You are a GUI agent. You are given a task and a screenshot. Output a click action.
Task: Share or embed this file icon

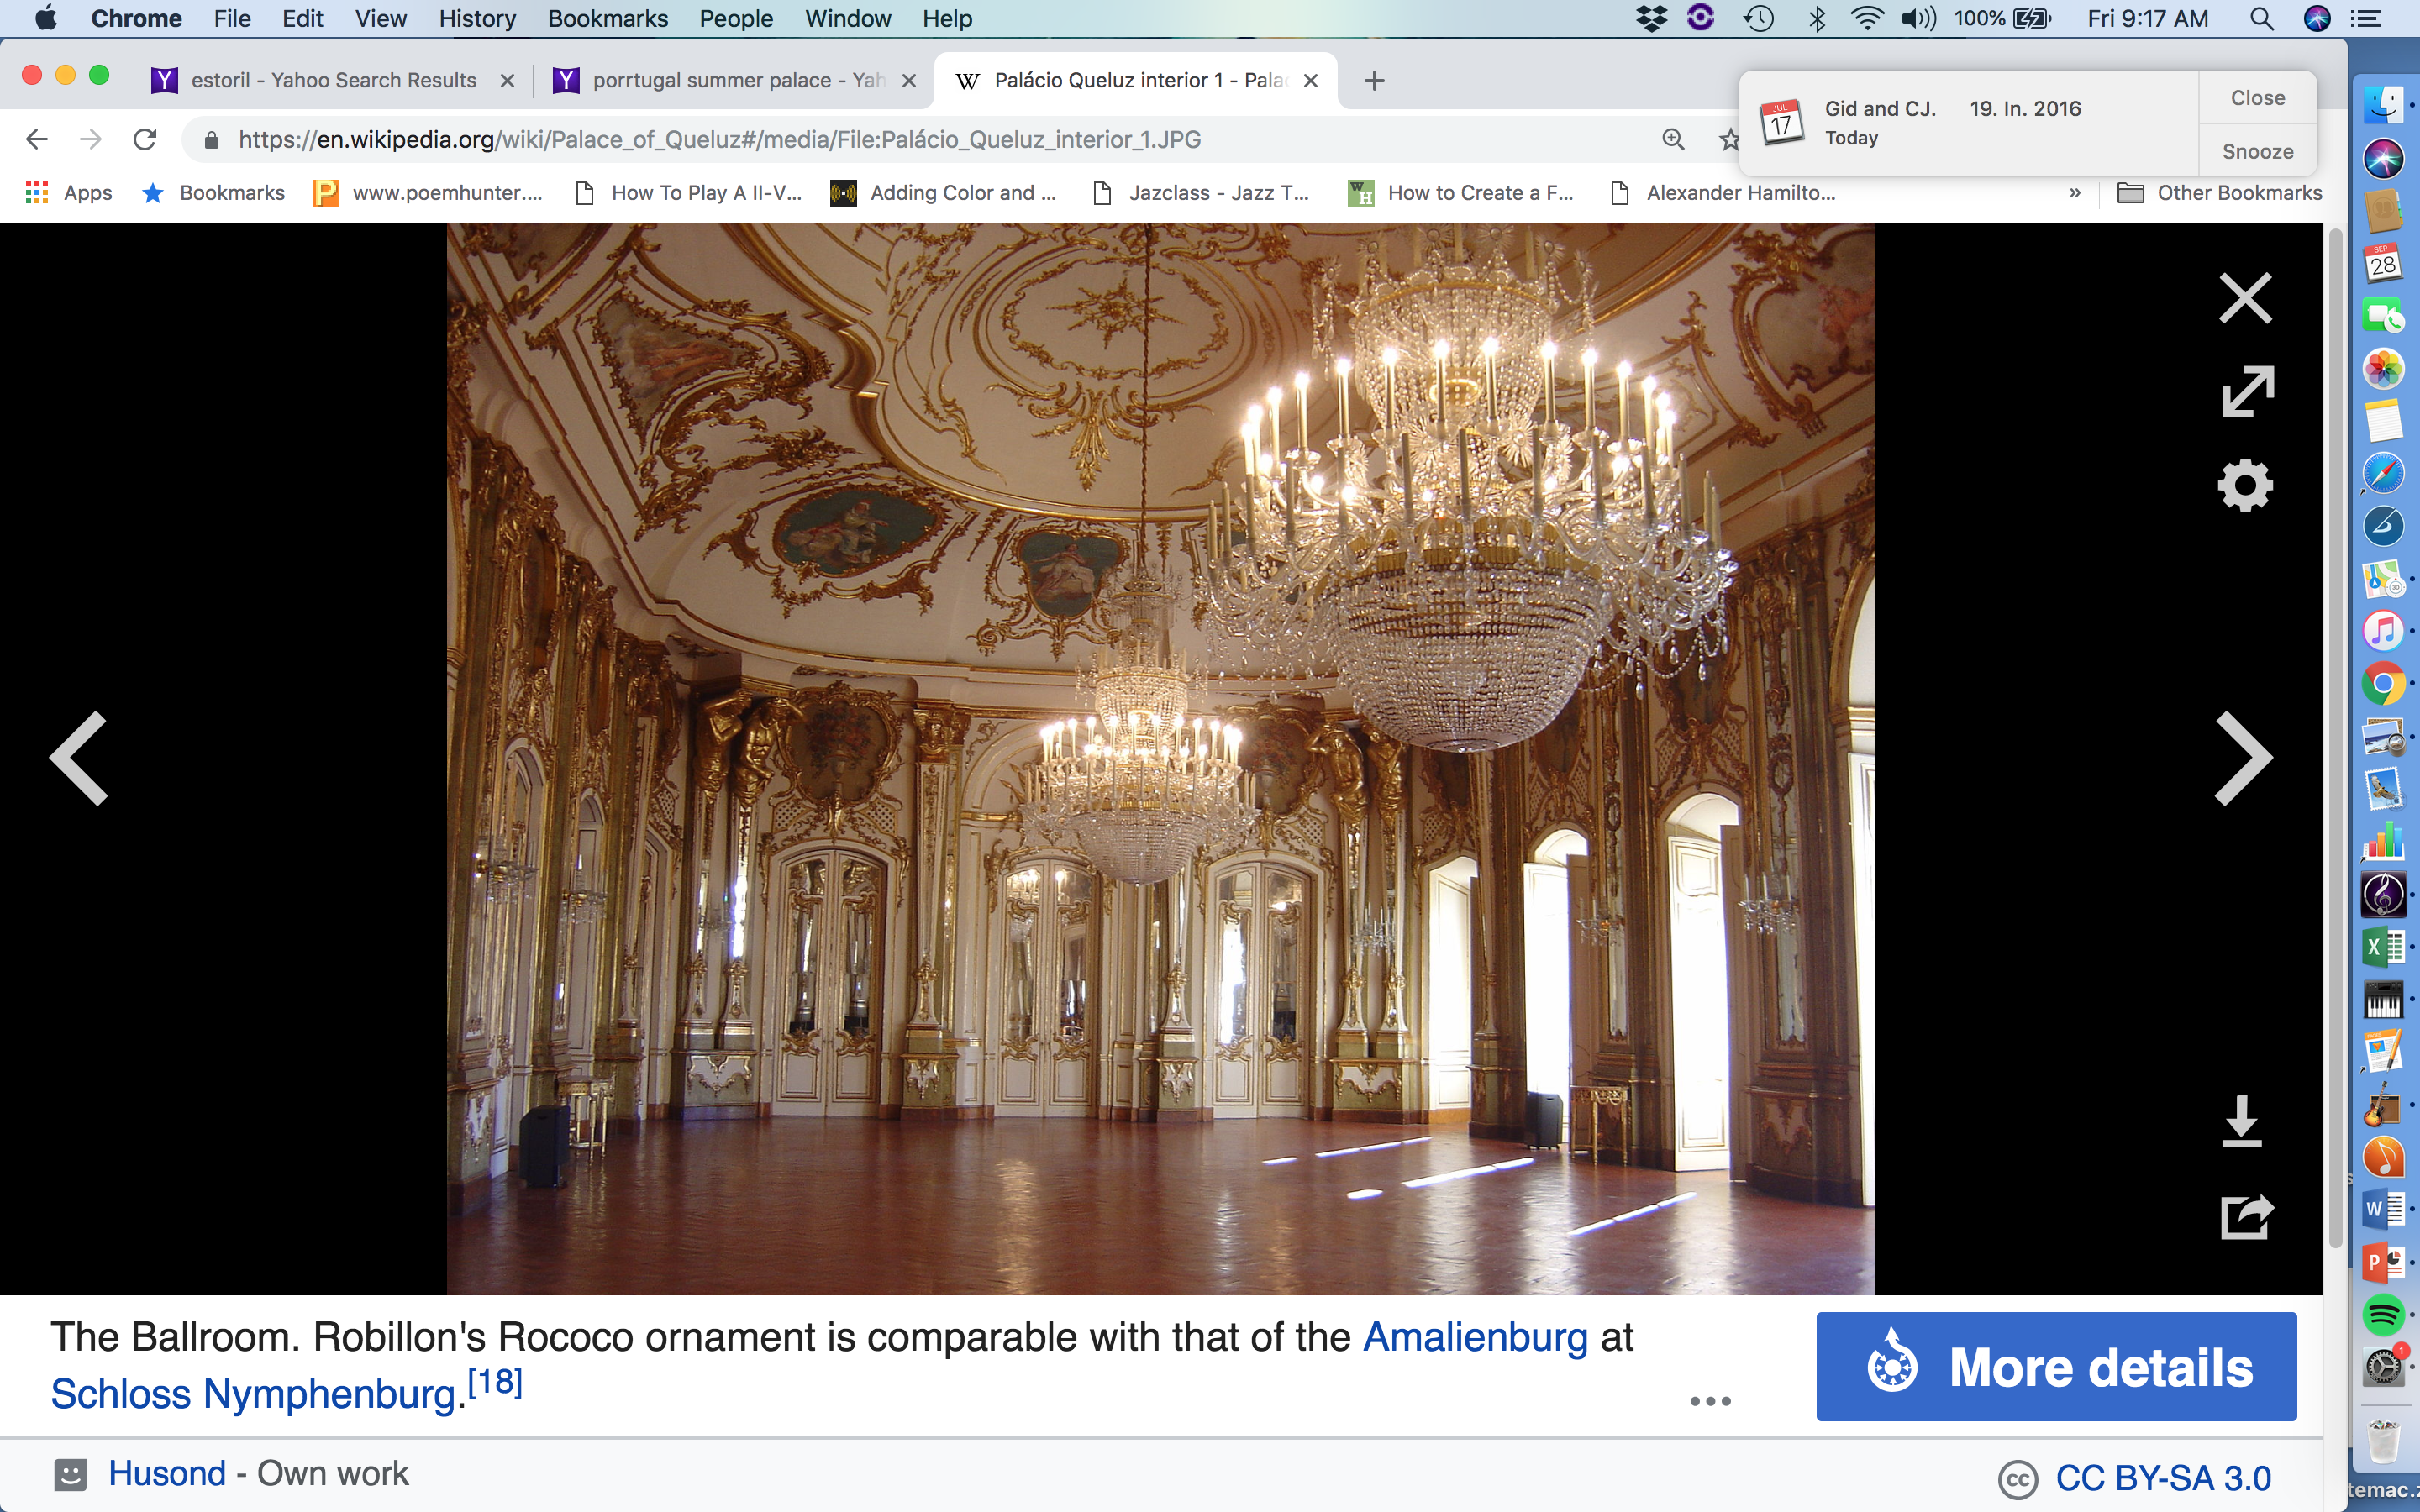coord(2246,1216)
